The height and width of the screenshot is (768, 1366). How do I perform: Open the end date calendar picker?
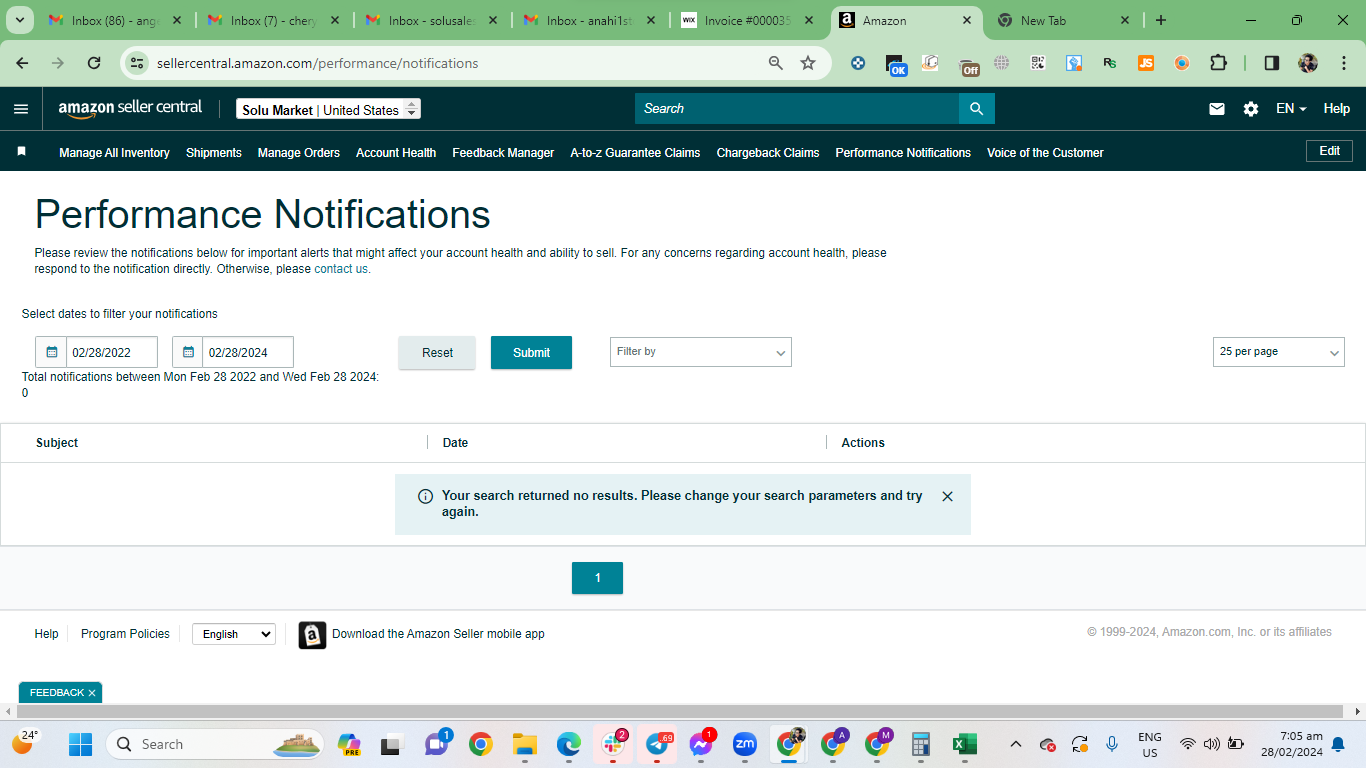(188, 352)
